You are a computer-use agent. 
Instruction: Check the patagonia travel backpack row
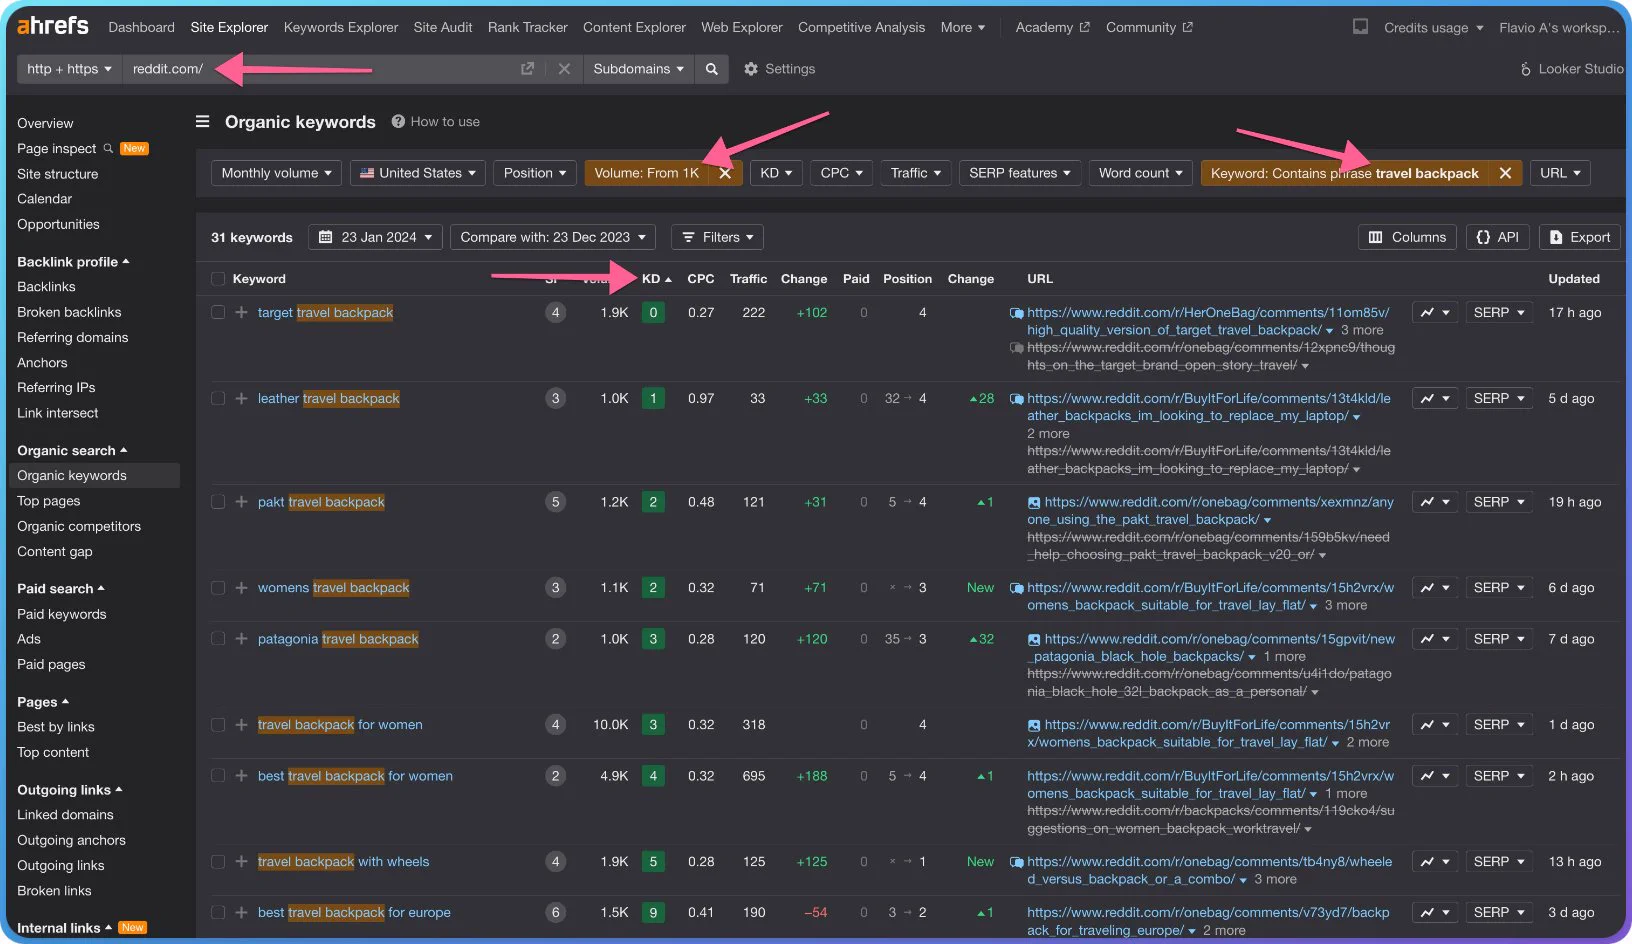(218, 639)
